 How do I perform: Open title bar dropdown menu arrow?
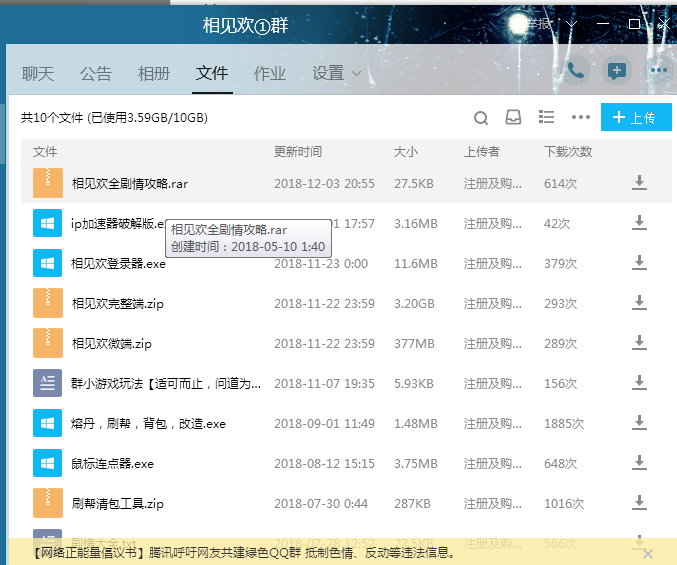571,23
